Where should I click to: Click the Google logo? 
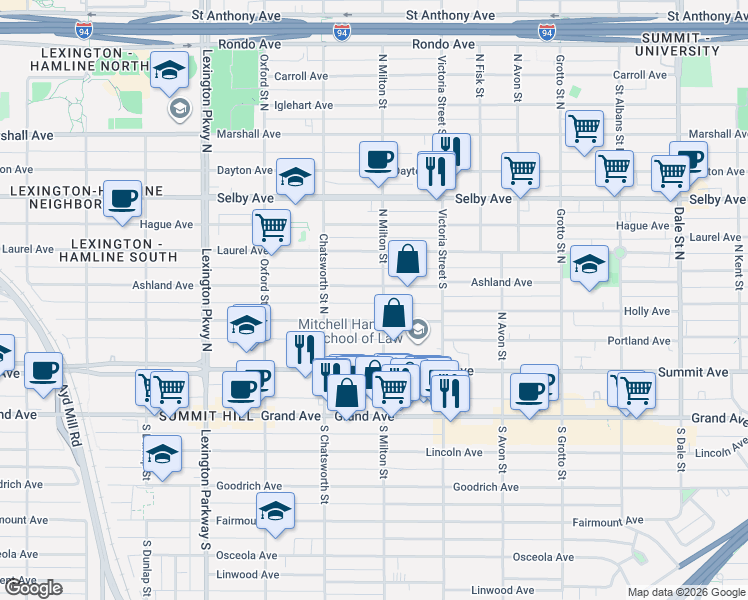point(33,588)
